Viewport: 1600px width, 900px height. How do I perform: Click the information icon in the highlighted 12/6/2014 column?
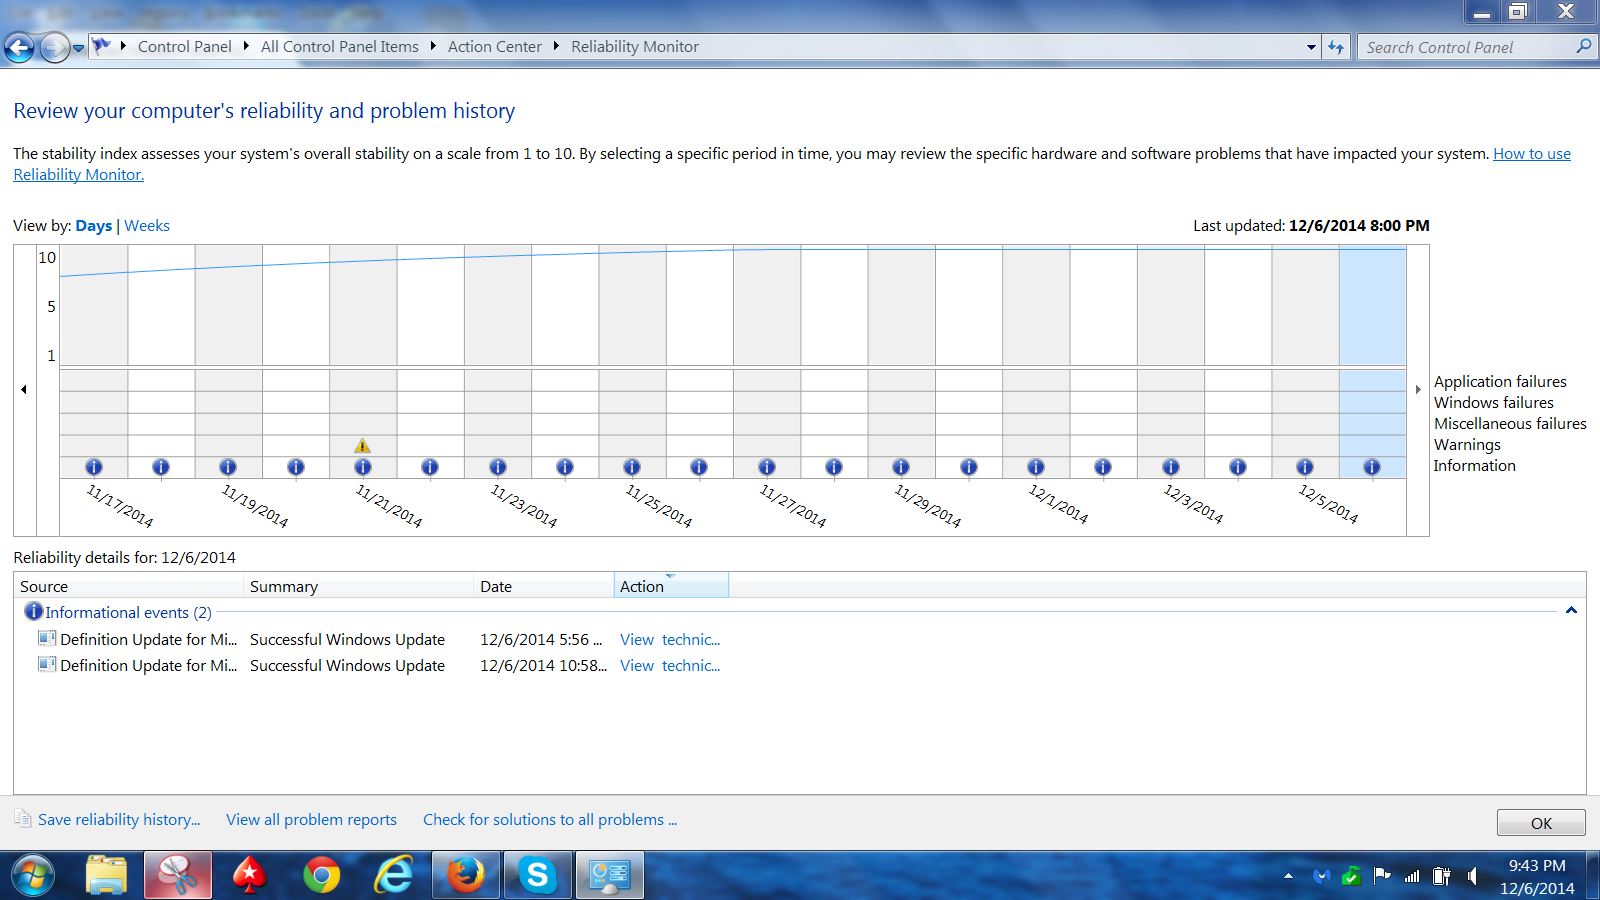[1372, 467]
